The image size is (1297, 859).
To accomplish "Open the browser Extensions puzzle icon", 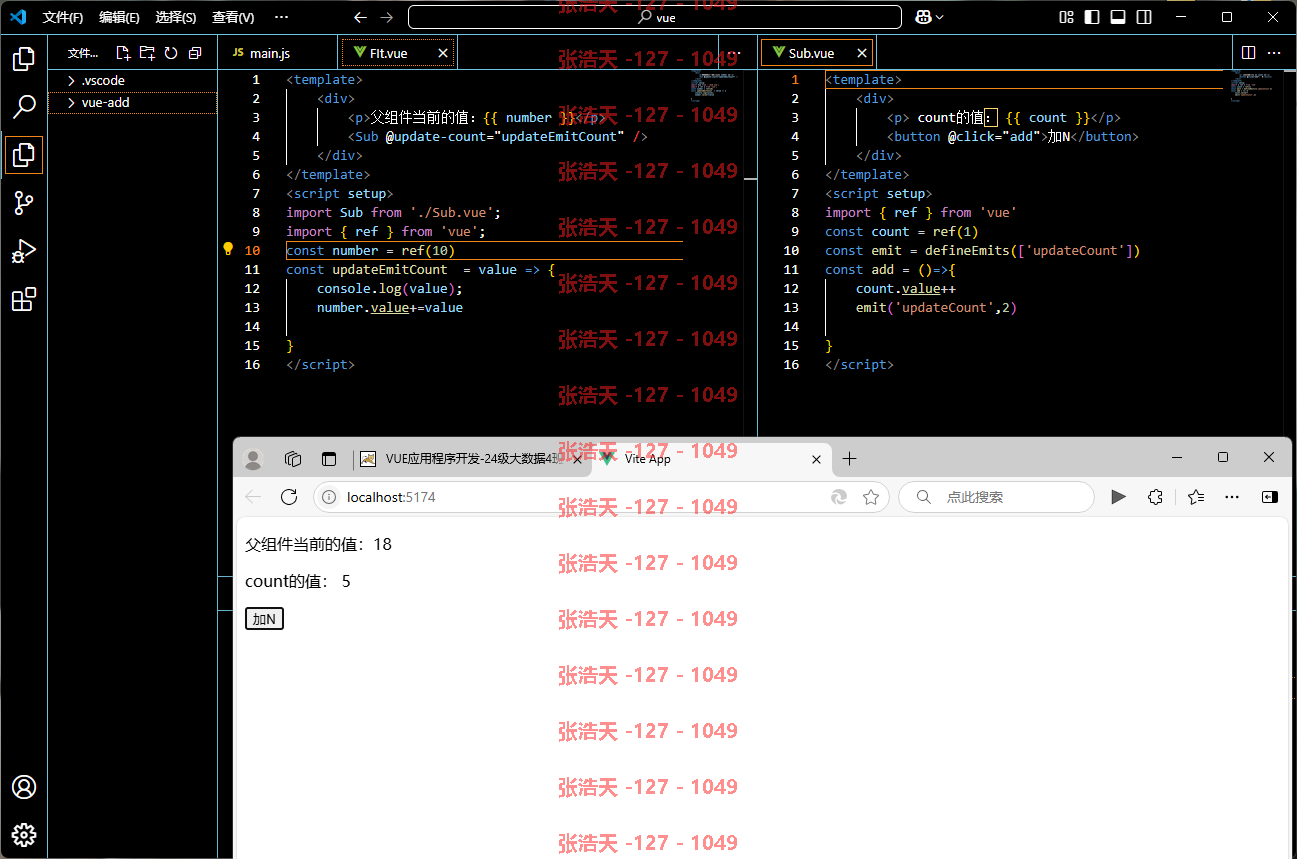I will click(x=1155, y=497).
